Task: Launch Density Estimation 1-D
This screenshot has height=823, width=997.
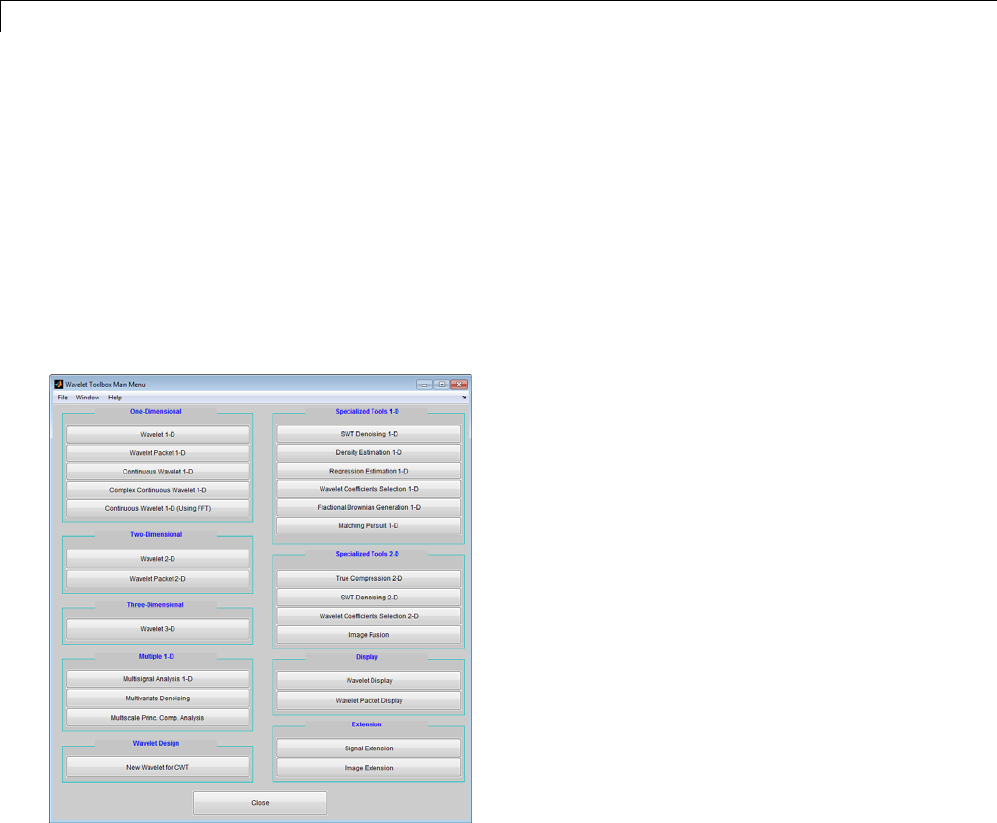Action: point(369,452)
